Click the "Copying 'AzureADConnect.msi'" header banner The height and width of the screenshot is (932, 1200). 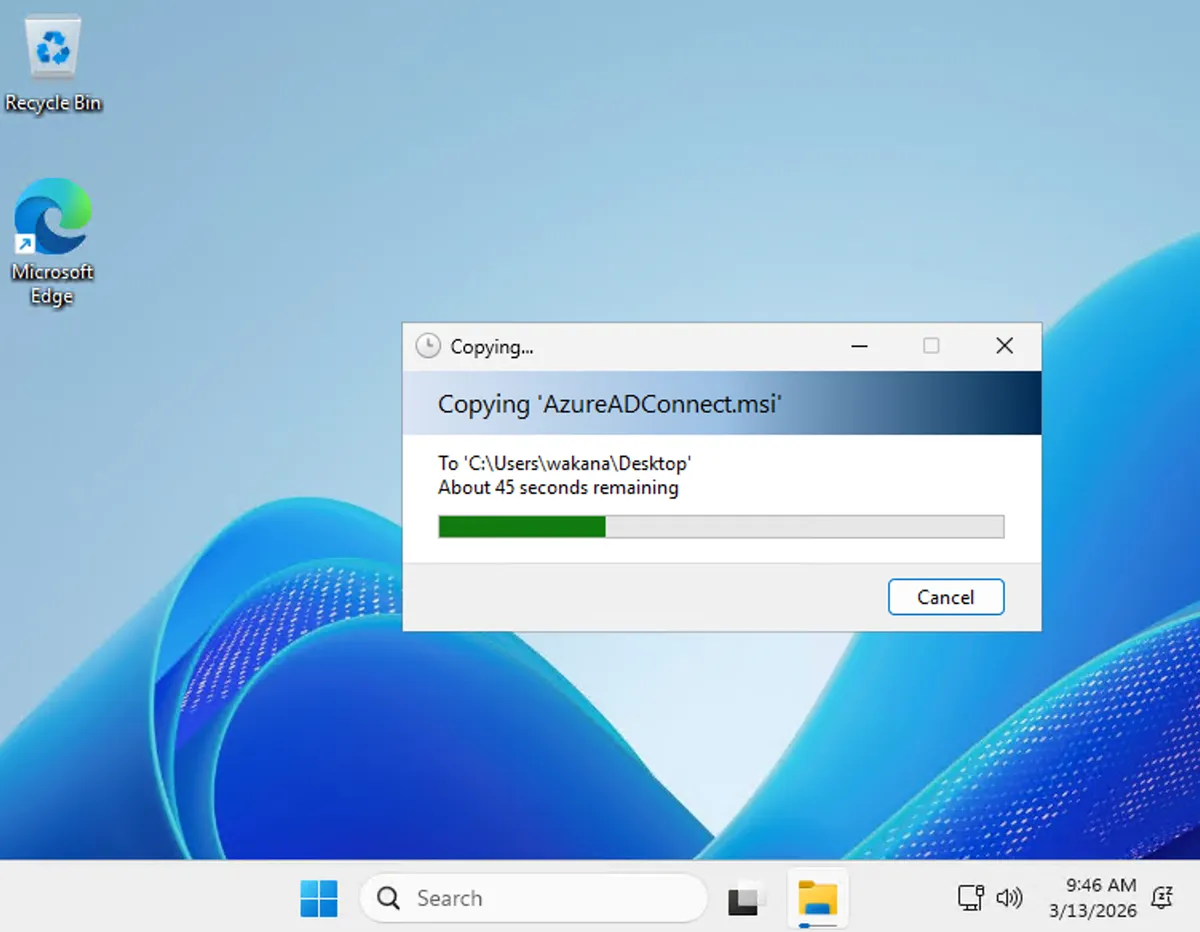click(x=610, y=404)
